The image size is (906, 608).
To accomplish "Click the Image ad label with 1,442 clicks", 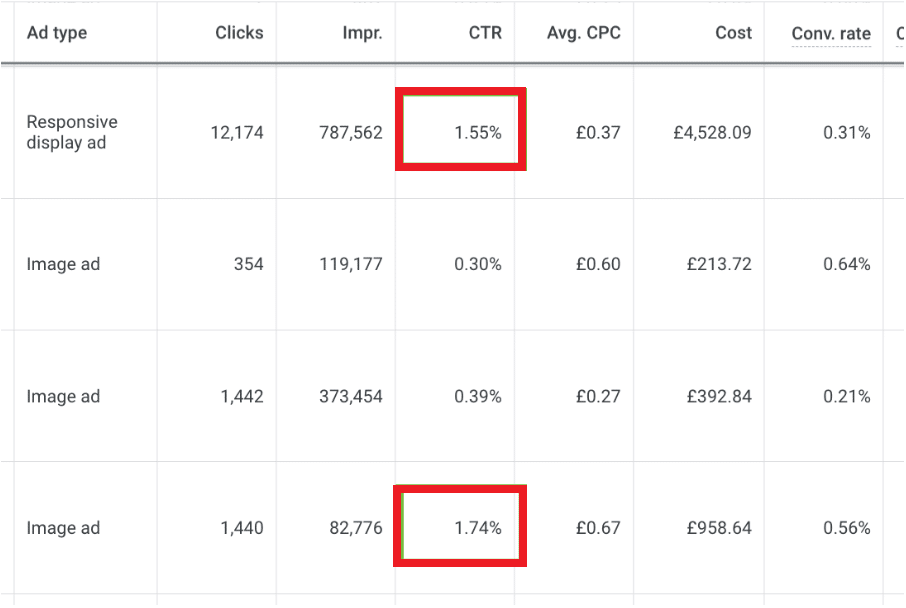I will pyautogui.click(x=63, y=396).
